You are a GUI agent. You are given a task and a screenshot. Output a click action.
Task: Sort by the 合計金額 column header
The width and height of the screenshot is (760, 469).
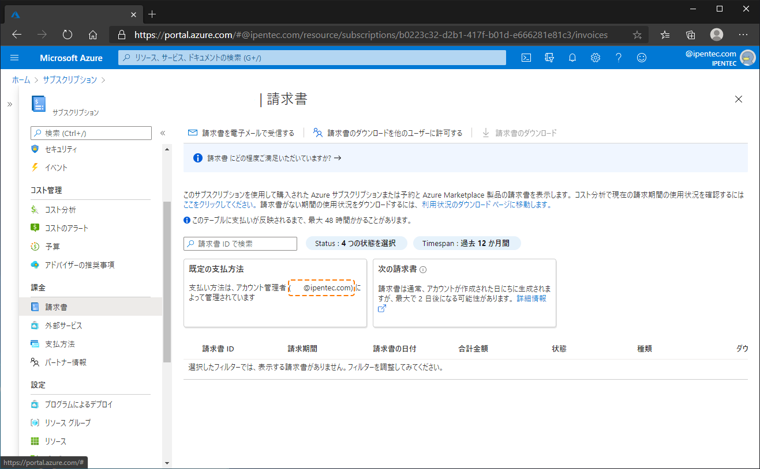tap(473, 348)
